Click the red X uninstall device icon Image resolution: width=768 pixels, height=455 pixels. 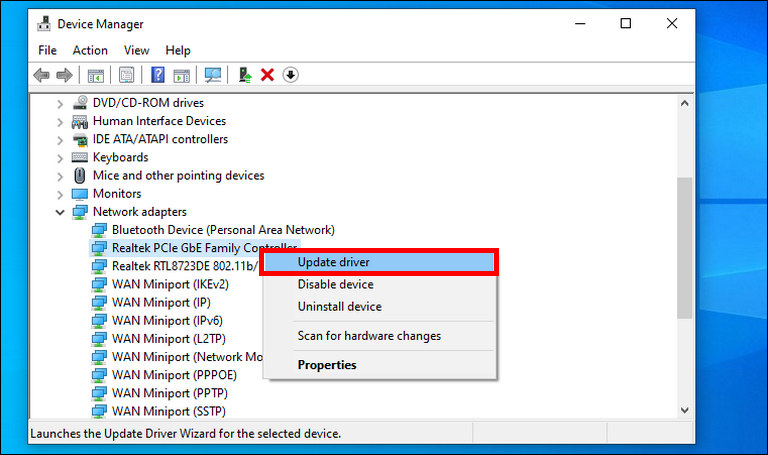coord(267,75)
